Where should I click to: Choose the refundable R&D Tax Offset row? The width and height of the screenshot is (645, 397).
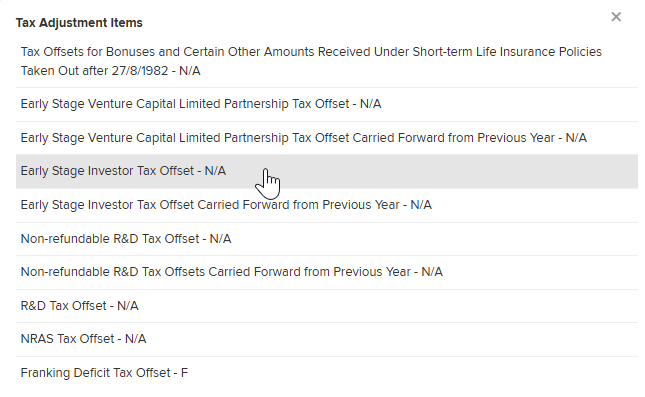(327, 306)
